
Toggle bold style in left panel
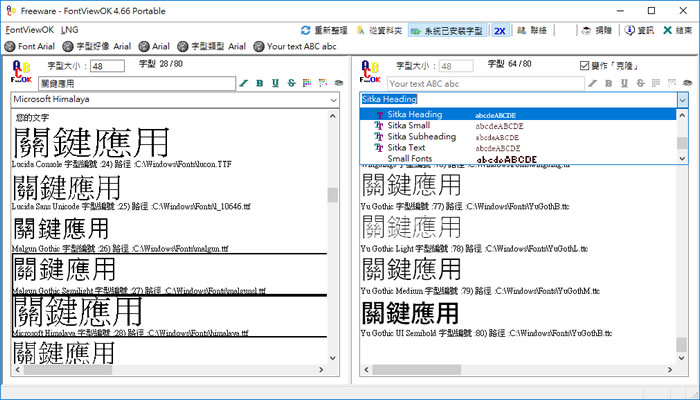260,83
